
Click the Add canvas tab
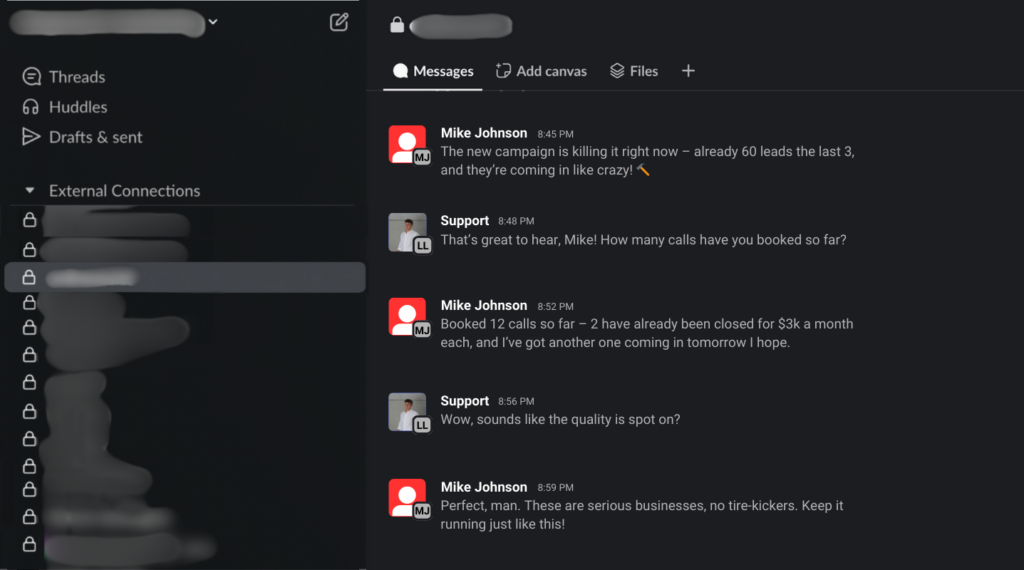point(541,71)
